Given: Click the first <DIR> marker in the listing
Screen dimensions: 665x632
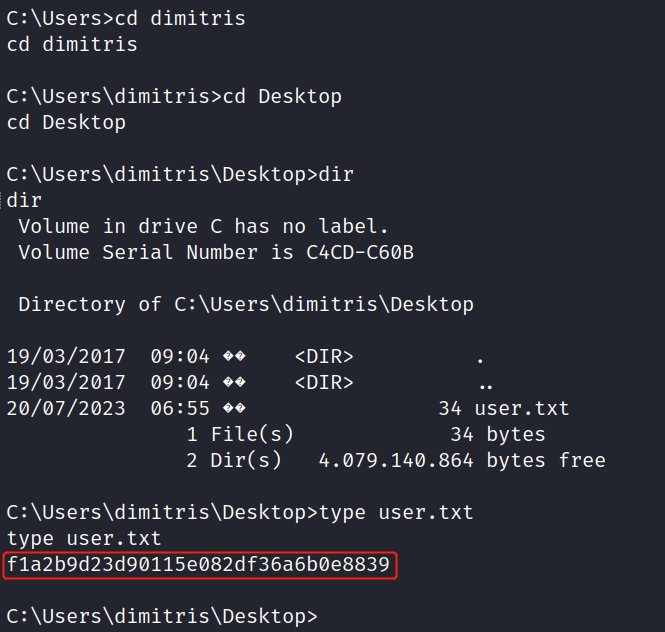Looking at the screenshot, I should click(x=324, y=357).
